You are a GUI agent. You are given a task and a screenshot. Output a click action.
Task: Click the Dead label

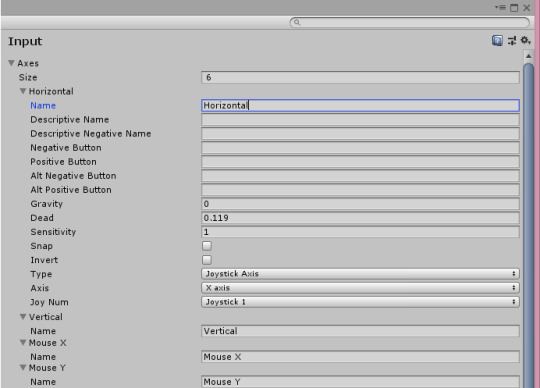pyautogui.click(x=42, y=218)
